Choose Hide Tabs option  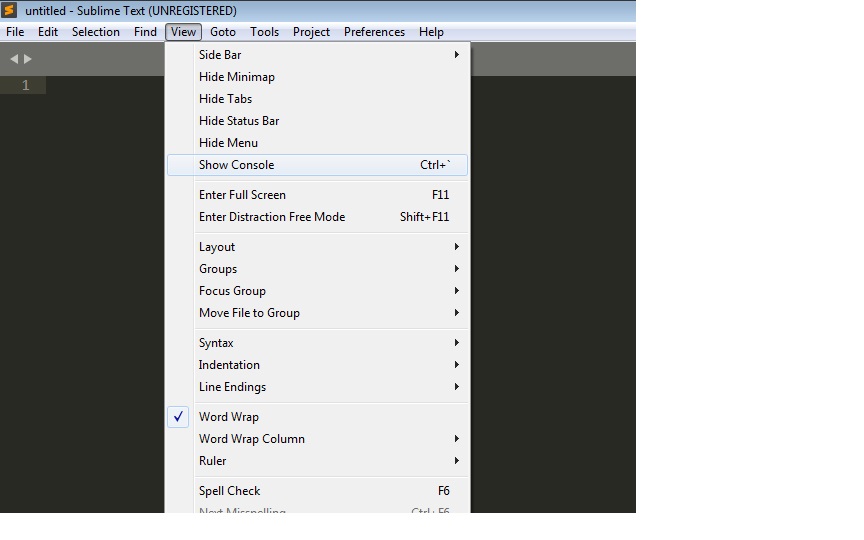click(225, 99)
